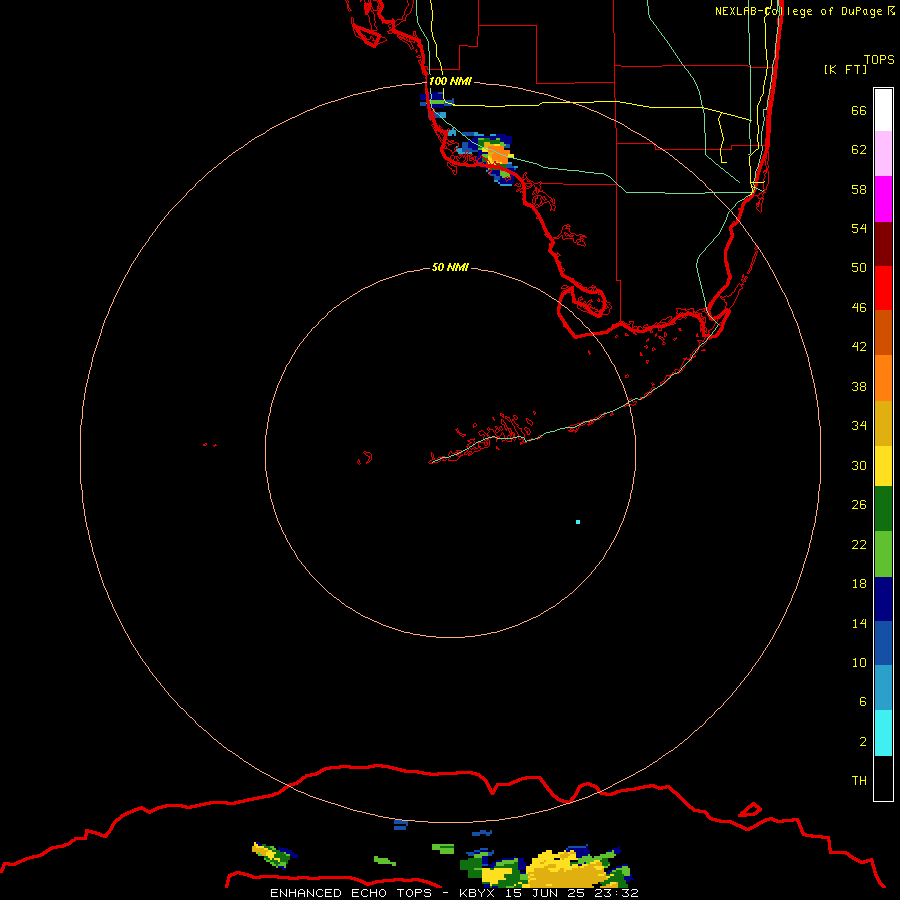
Task: Click the orange legend swatch near 38
Action: [x=883, y=377]
